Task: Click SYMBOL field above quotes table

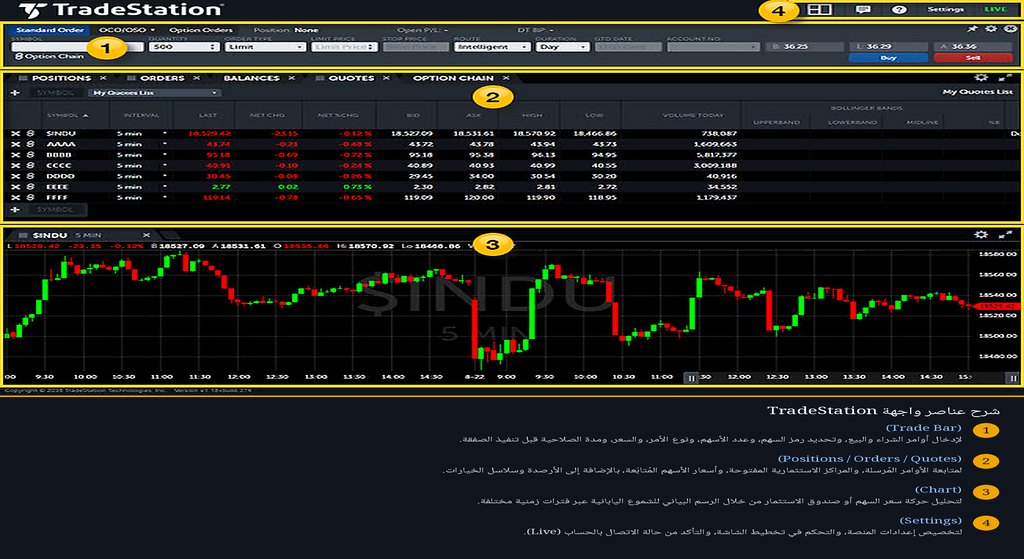Action: [x=54, y=93]
